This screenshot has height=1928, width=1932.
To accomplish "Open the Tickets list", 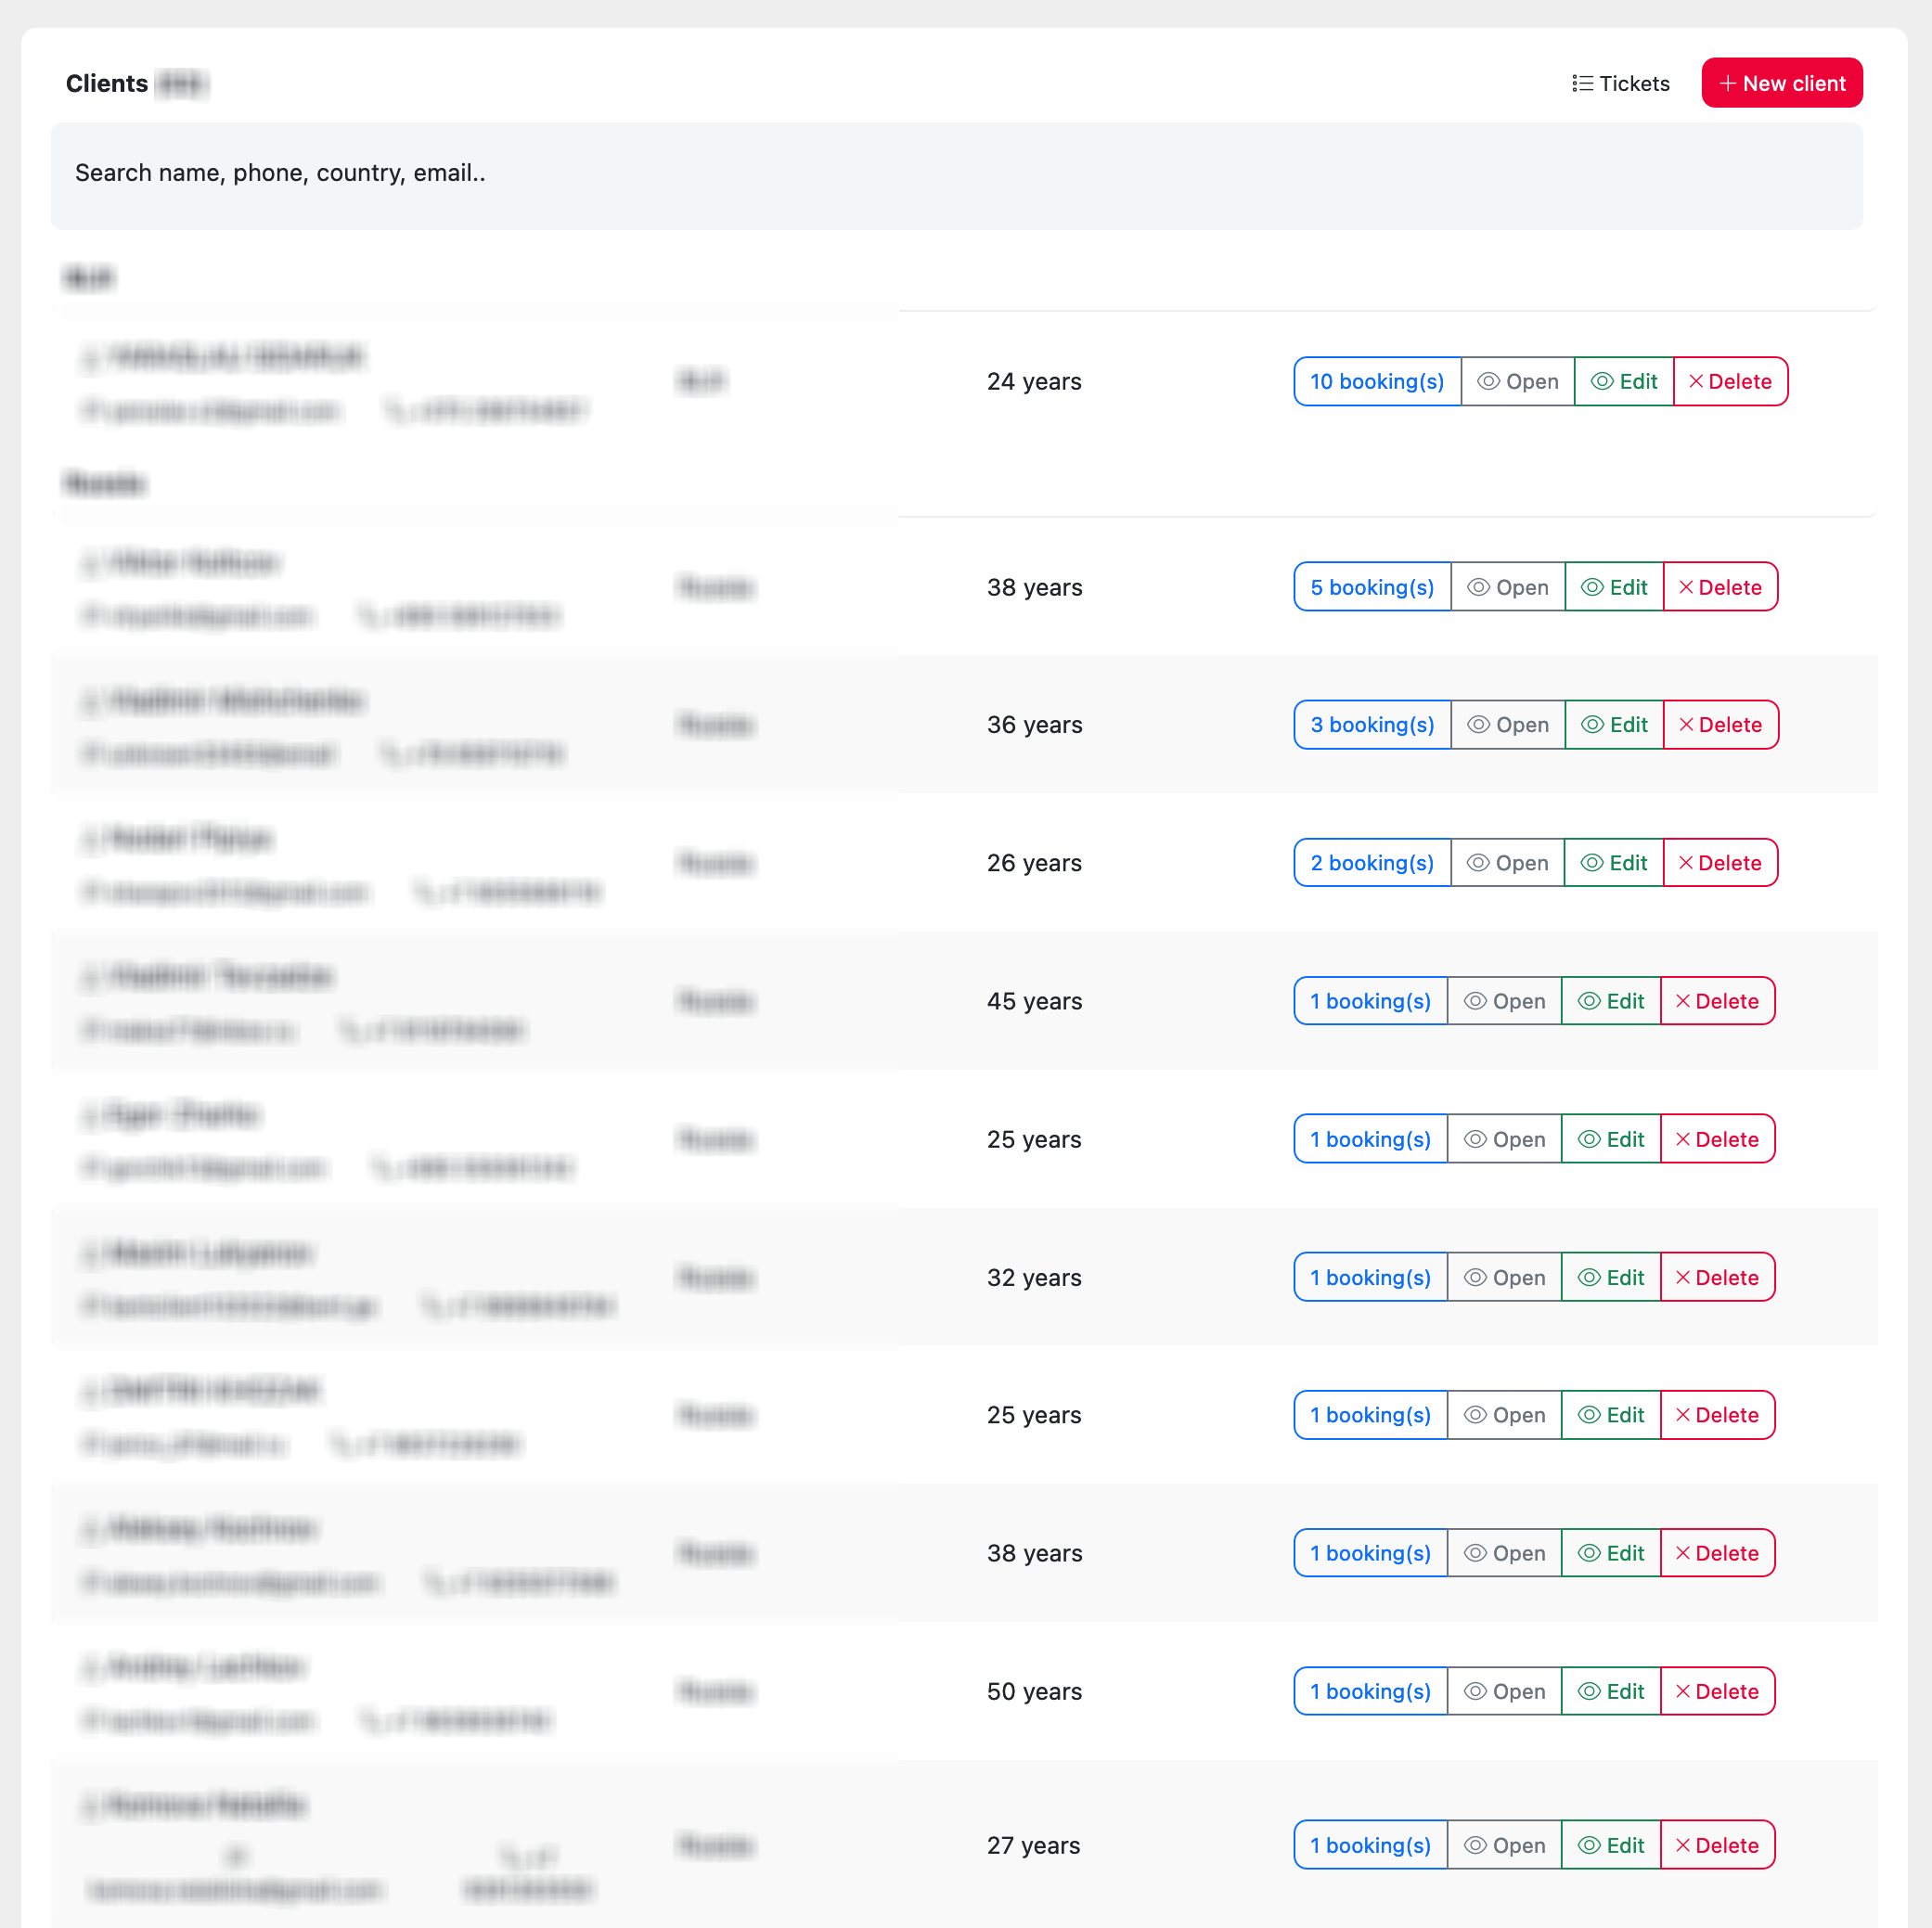I will pos(1620,83).
